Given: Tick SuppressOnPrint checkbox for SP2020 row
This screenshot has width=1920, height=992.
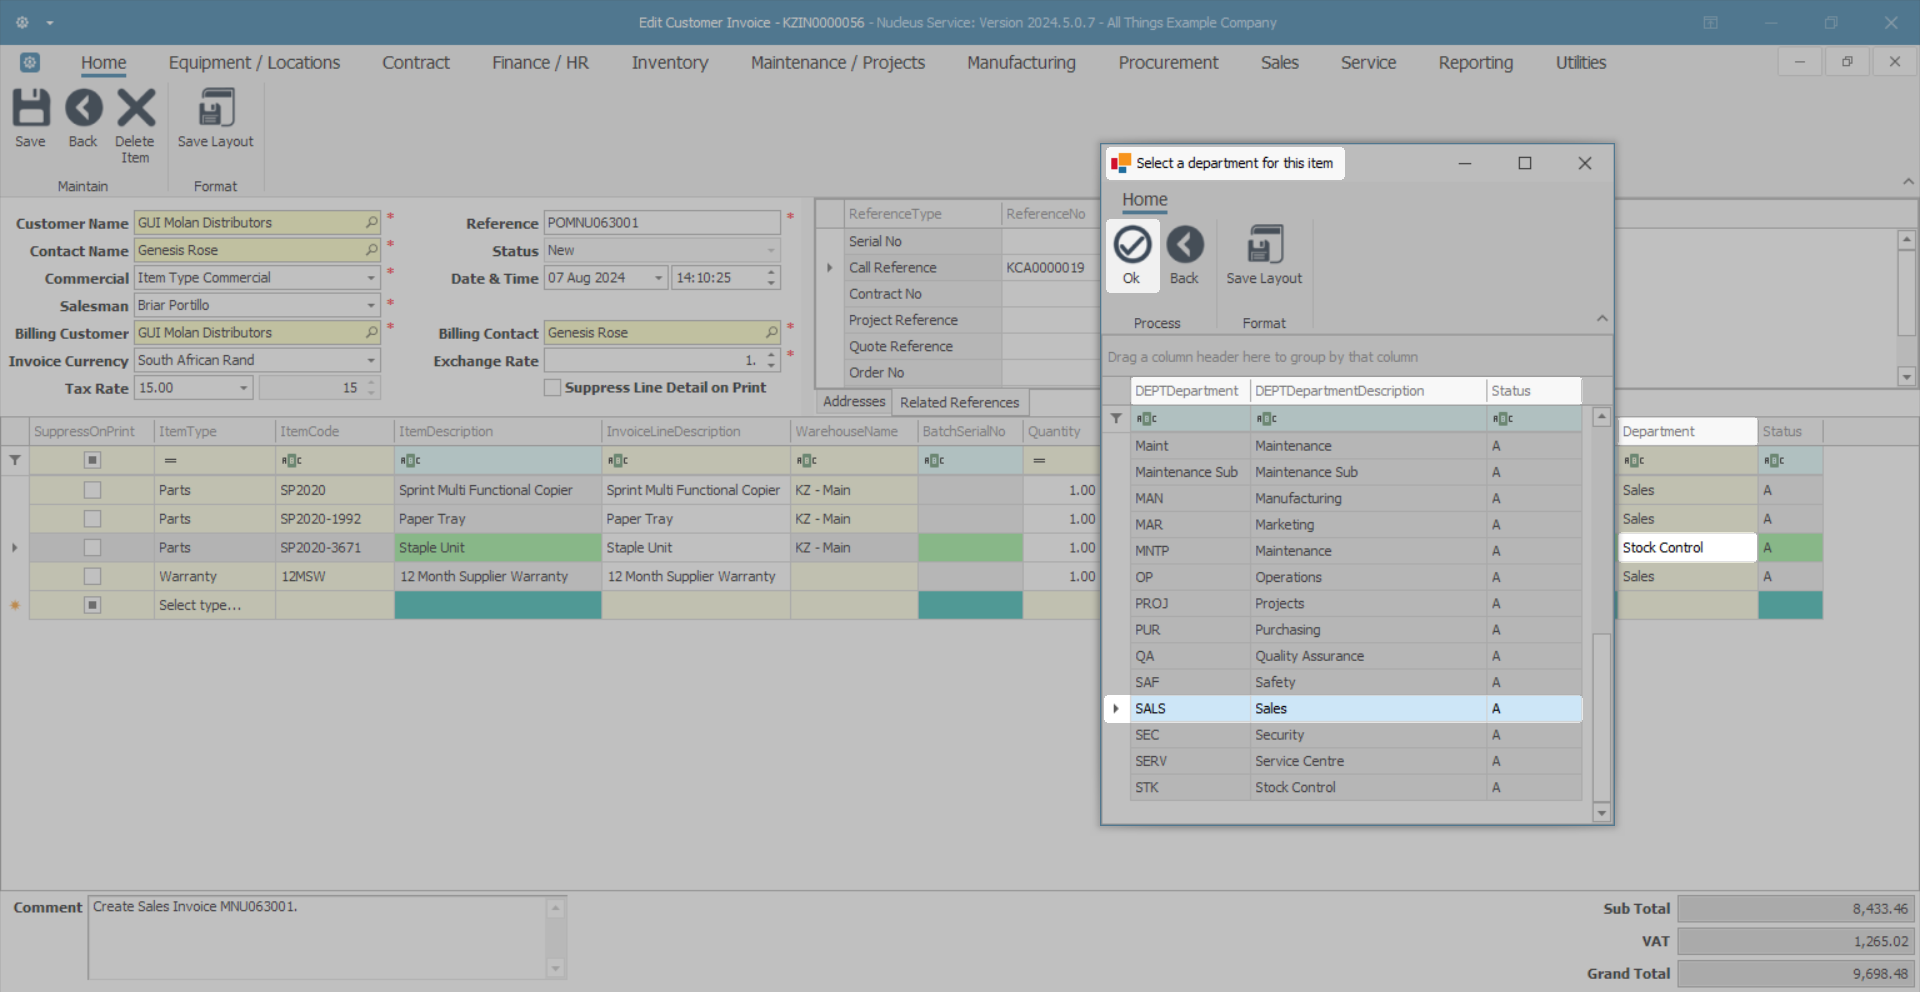Looking at the screenshot, I should click(x=92, y=490).
